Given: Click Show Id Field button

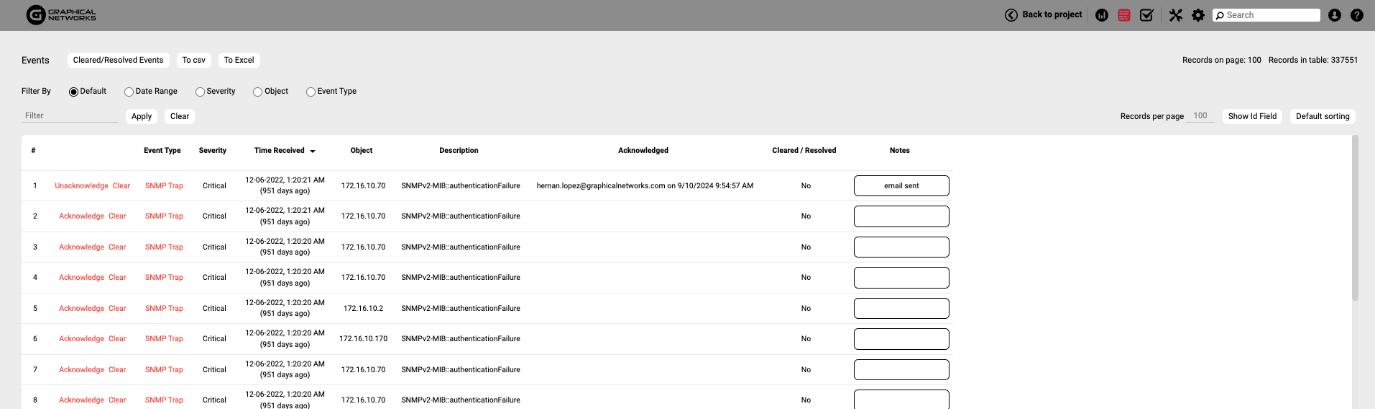Looking at the screenshot, I should pyautogui.click(x=1252, y=116).
